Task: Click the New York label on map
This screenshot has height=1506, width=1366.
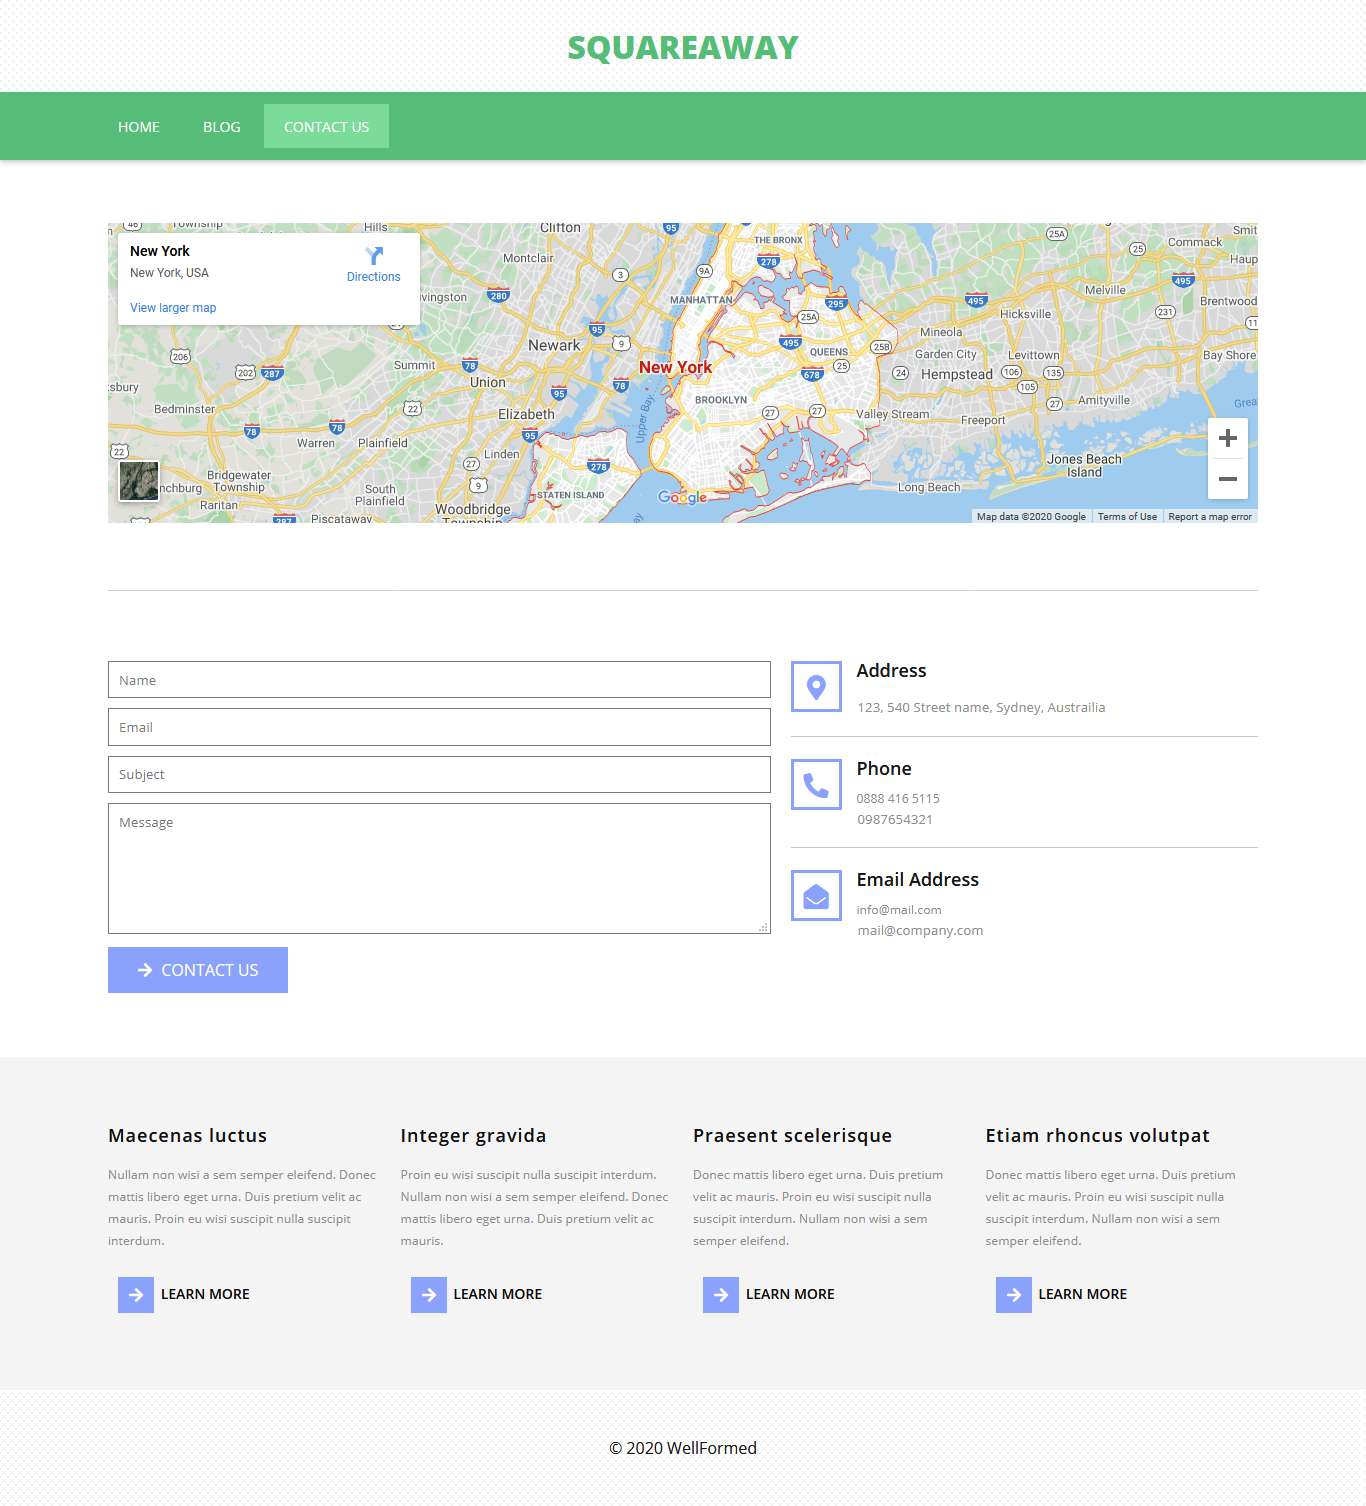Action: [x=676, y=367]
